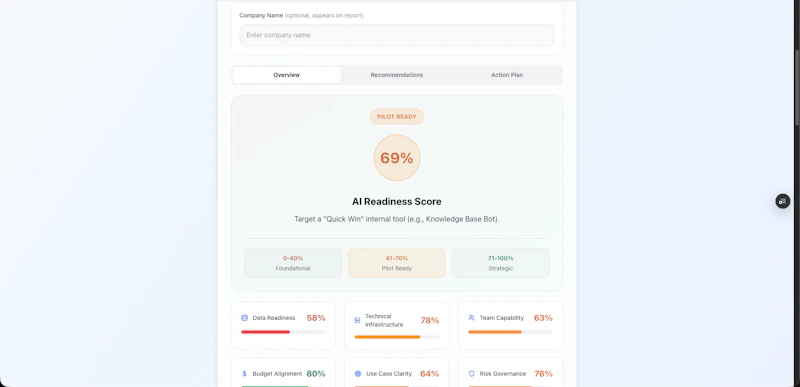
Task: Select the 71-100% Strategic tier box
Action: click(x=501, y=263)
